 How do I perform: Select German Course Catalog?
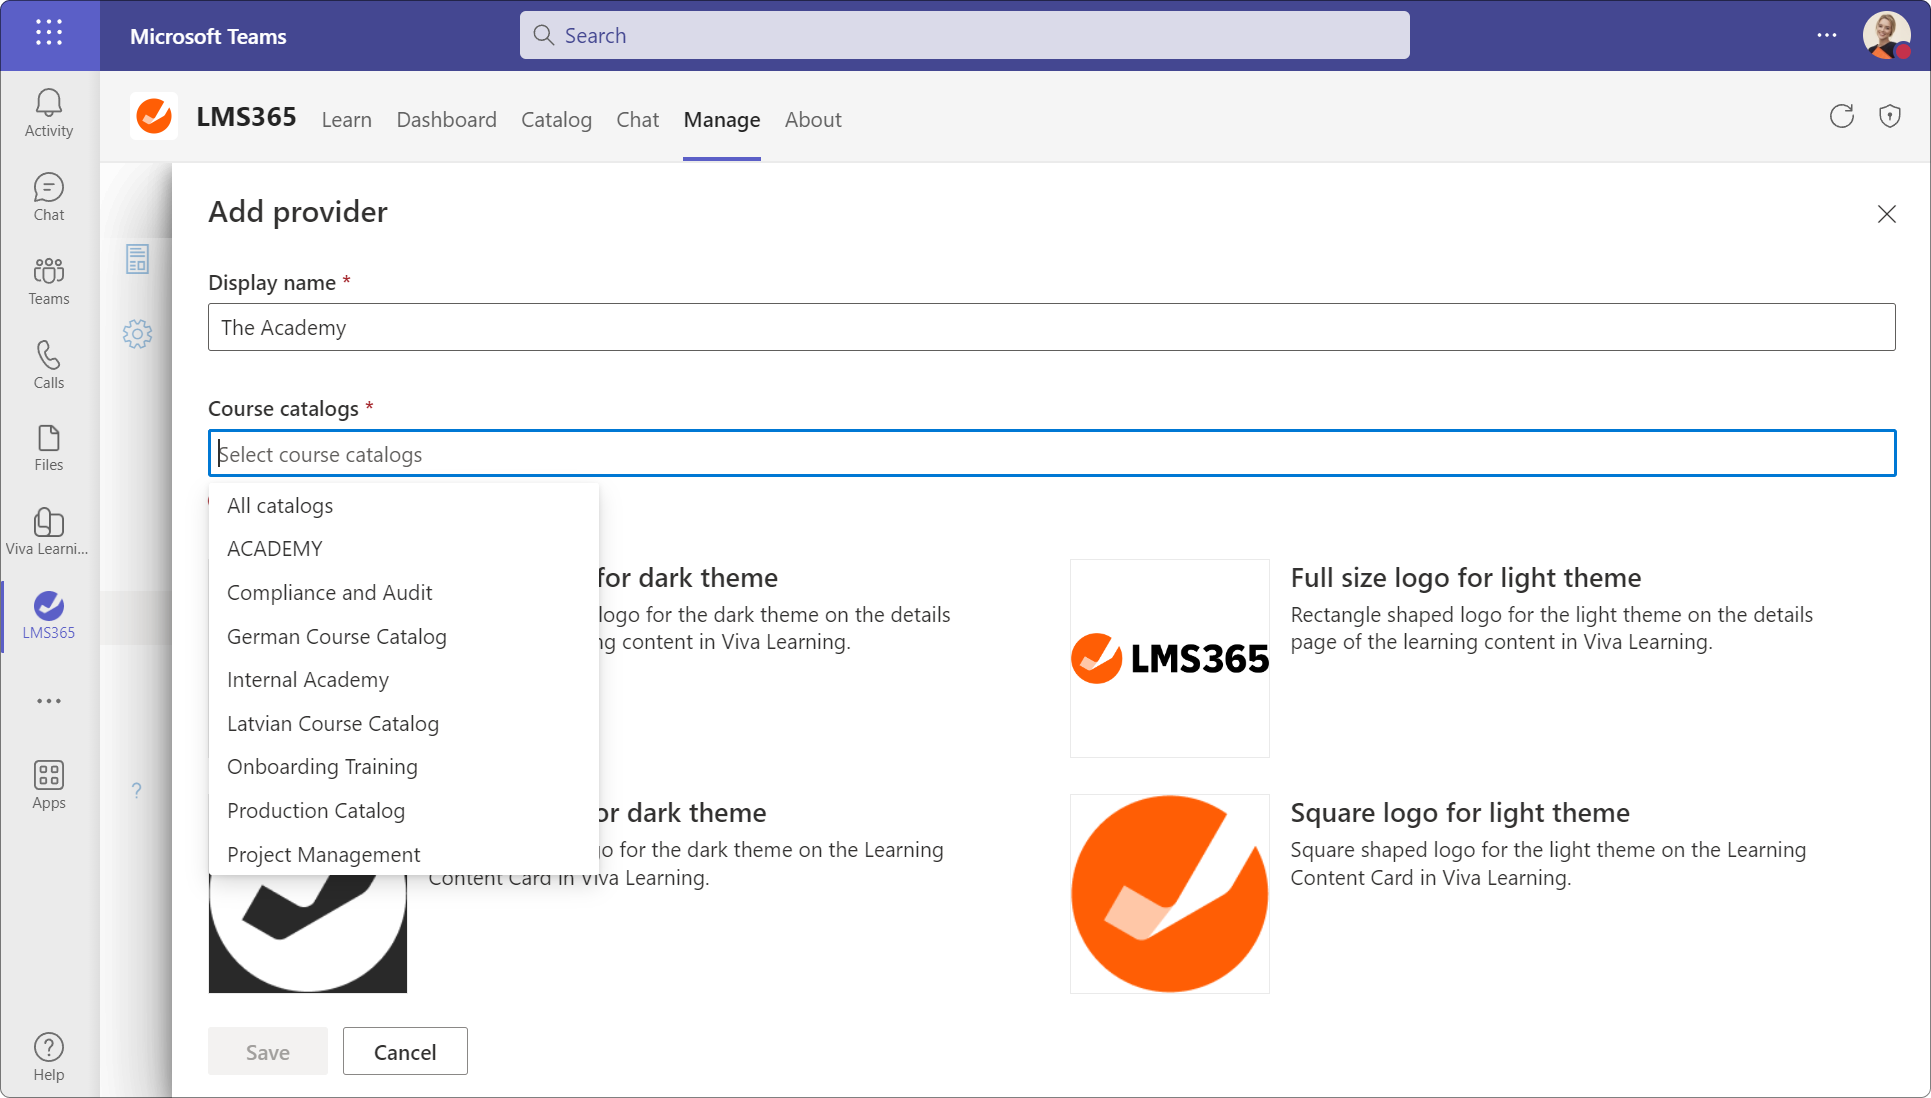pos(404,637)
